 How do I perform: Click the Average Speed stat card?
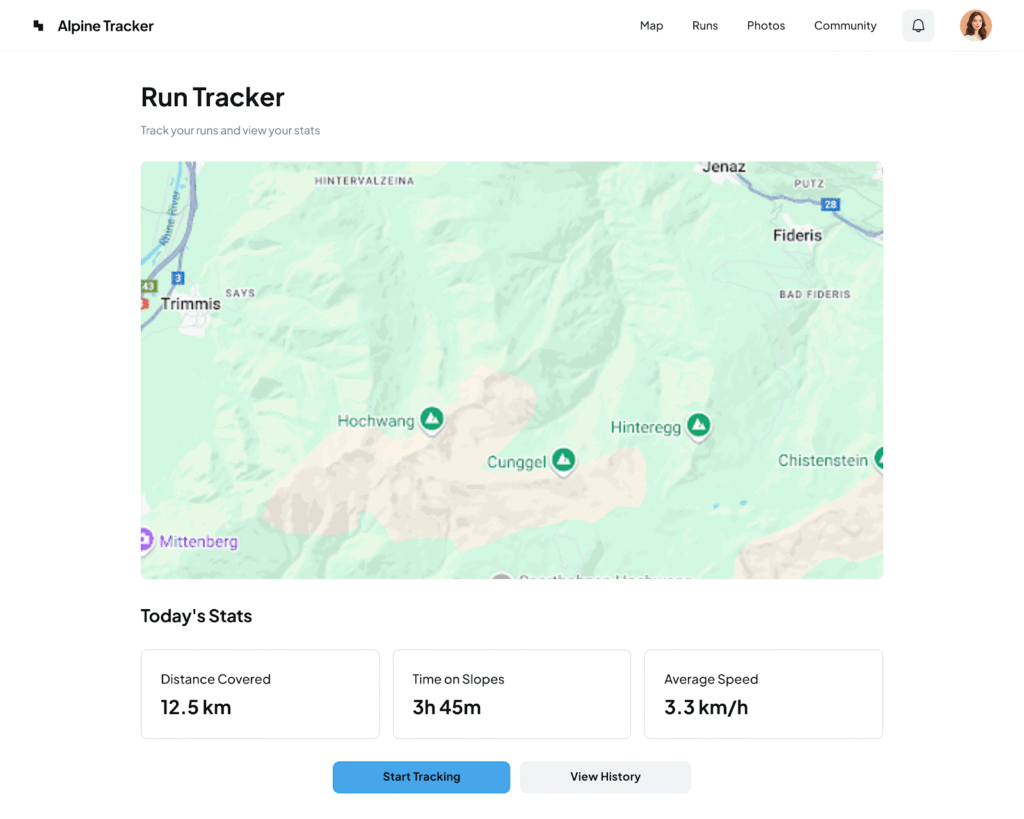tap(763, 694)
